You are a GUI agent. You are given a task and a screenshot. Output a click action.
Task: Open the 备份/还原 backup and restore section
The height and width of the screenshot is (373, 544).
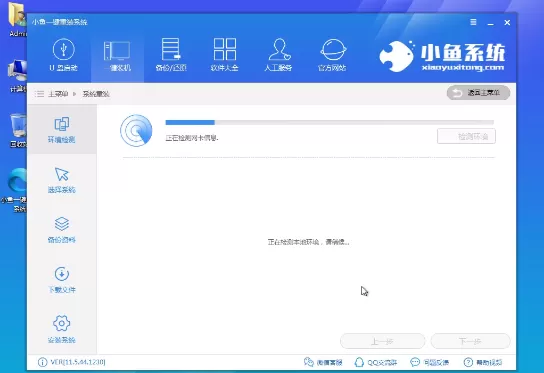click(x=171, y=54)
